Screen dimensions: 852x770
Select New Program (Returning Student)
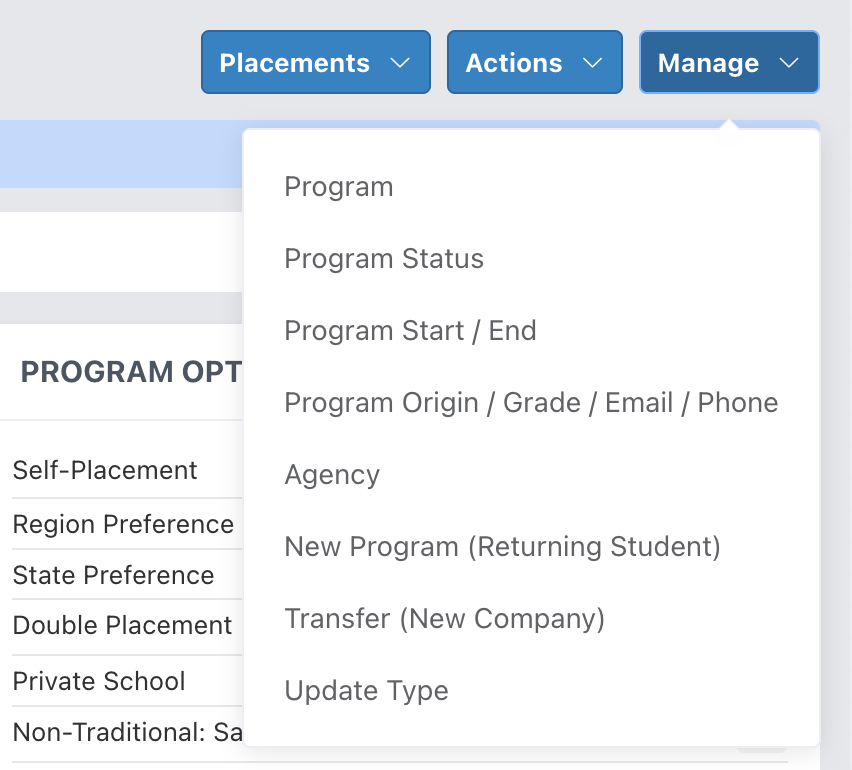pos(502,547)
